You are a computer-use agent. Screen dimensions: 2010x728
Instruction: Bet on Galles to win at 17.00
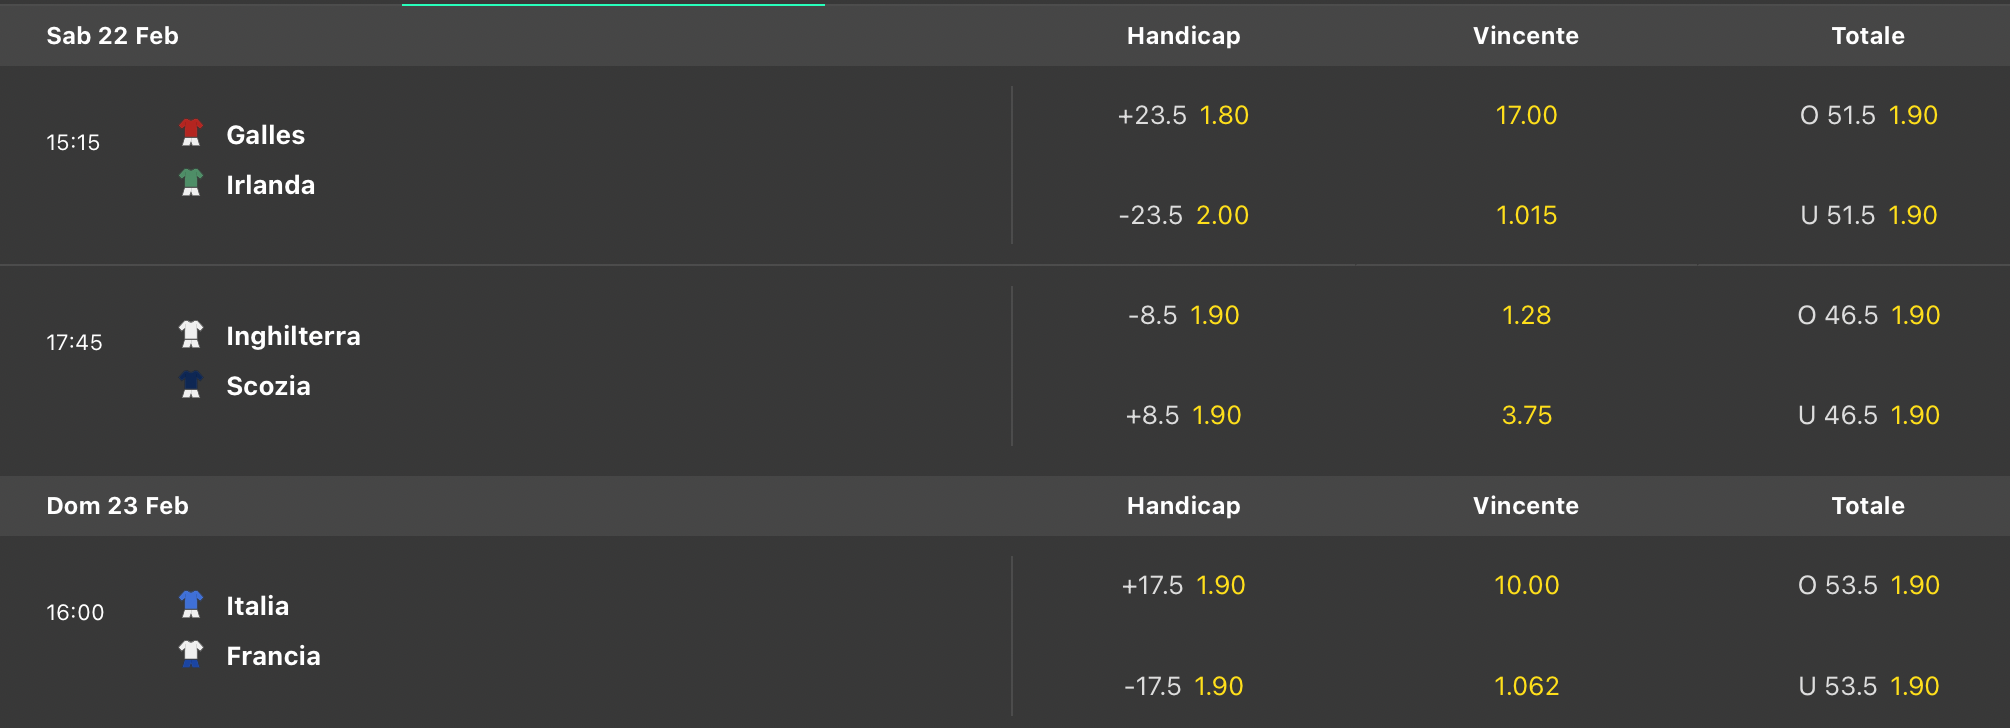point(1526,116)
